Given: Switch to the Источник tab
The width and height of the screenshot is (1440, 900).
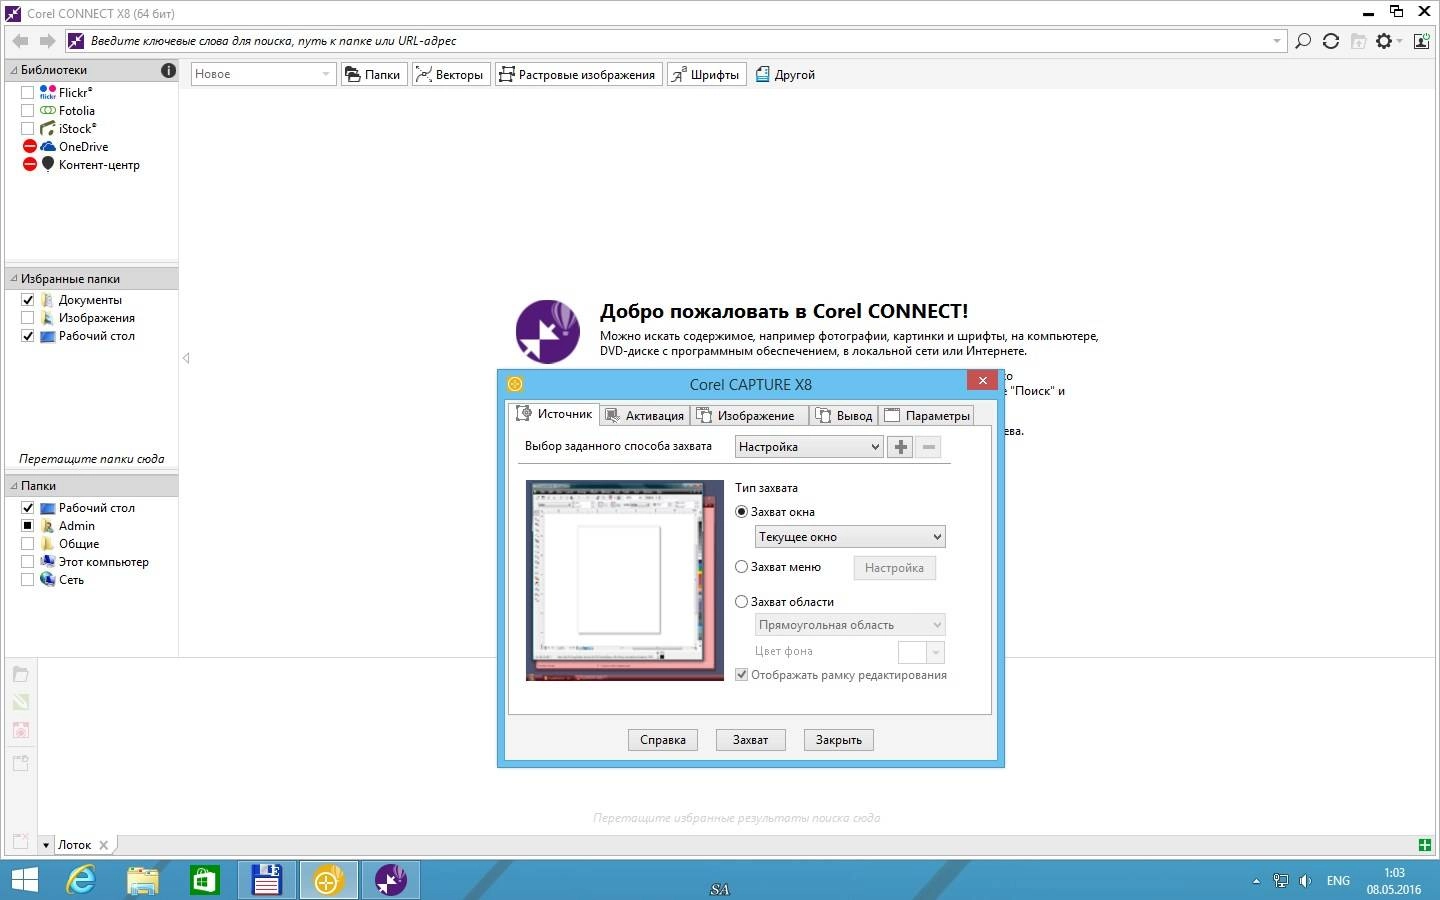Looking at the screenshot, I should point(554,414).
